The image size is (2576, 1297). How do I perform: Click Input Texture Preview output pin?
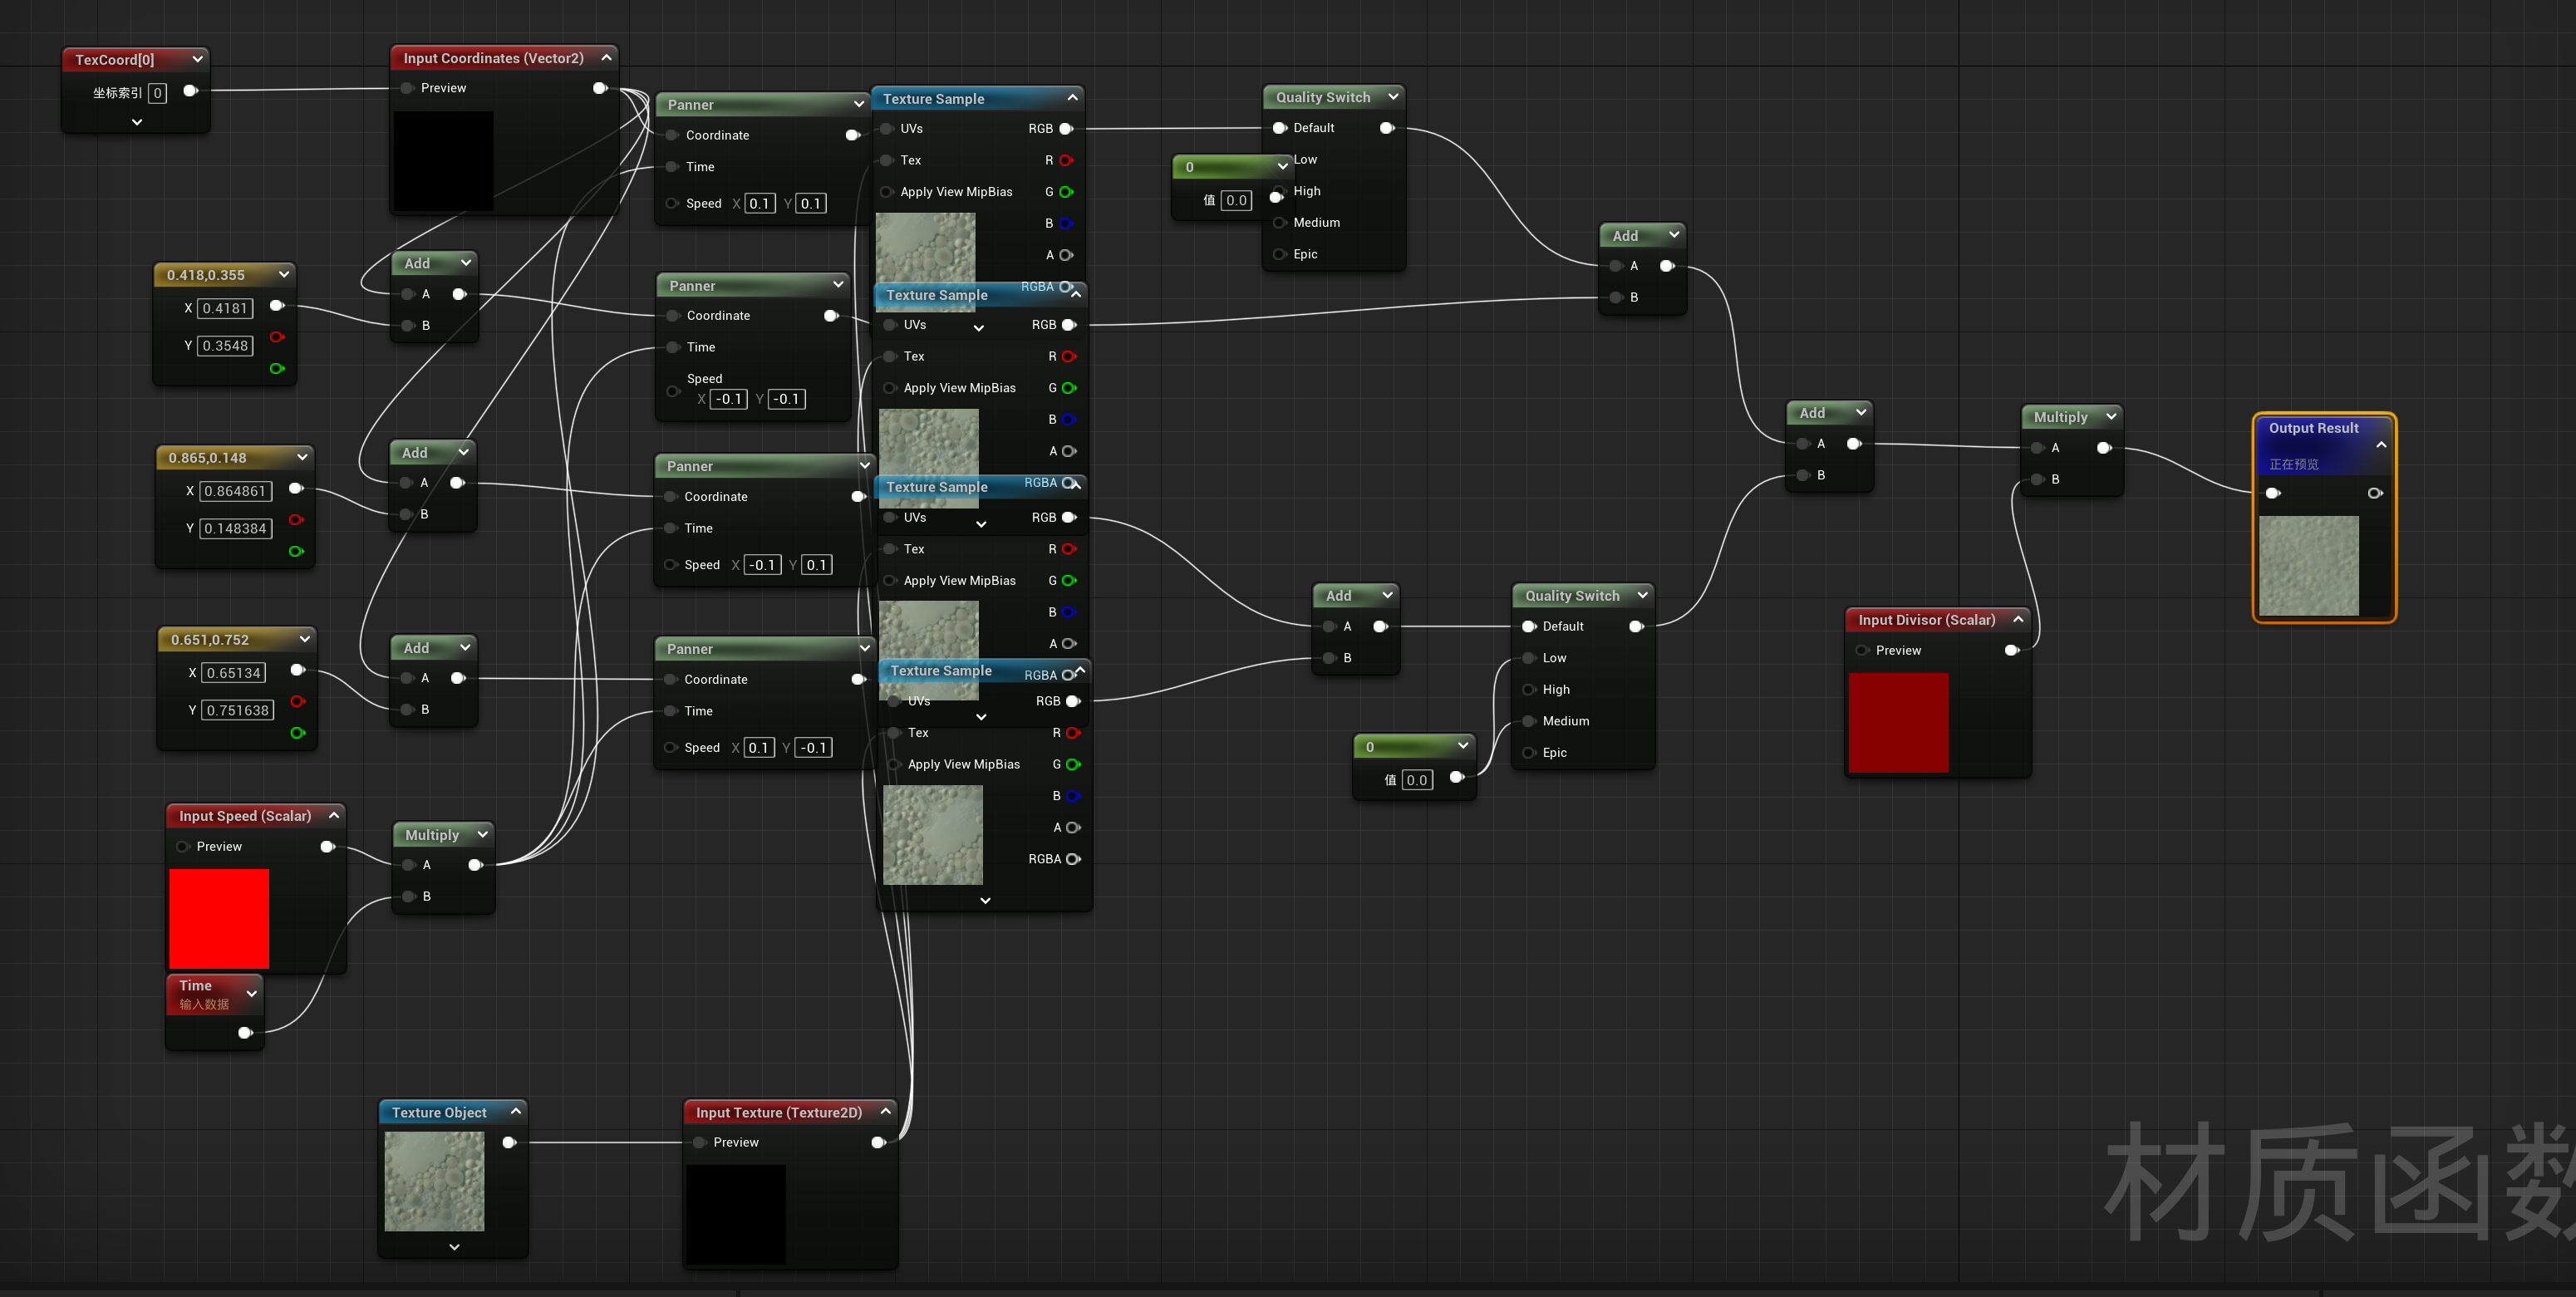(878, 1142)
